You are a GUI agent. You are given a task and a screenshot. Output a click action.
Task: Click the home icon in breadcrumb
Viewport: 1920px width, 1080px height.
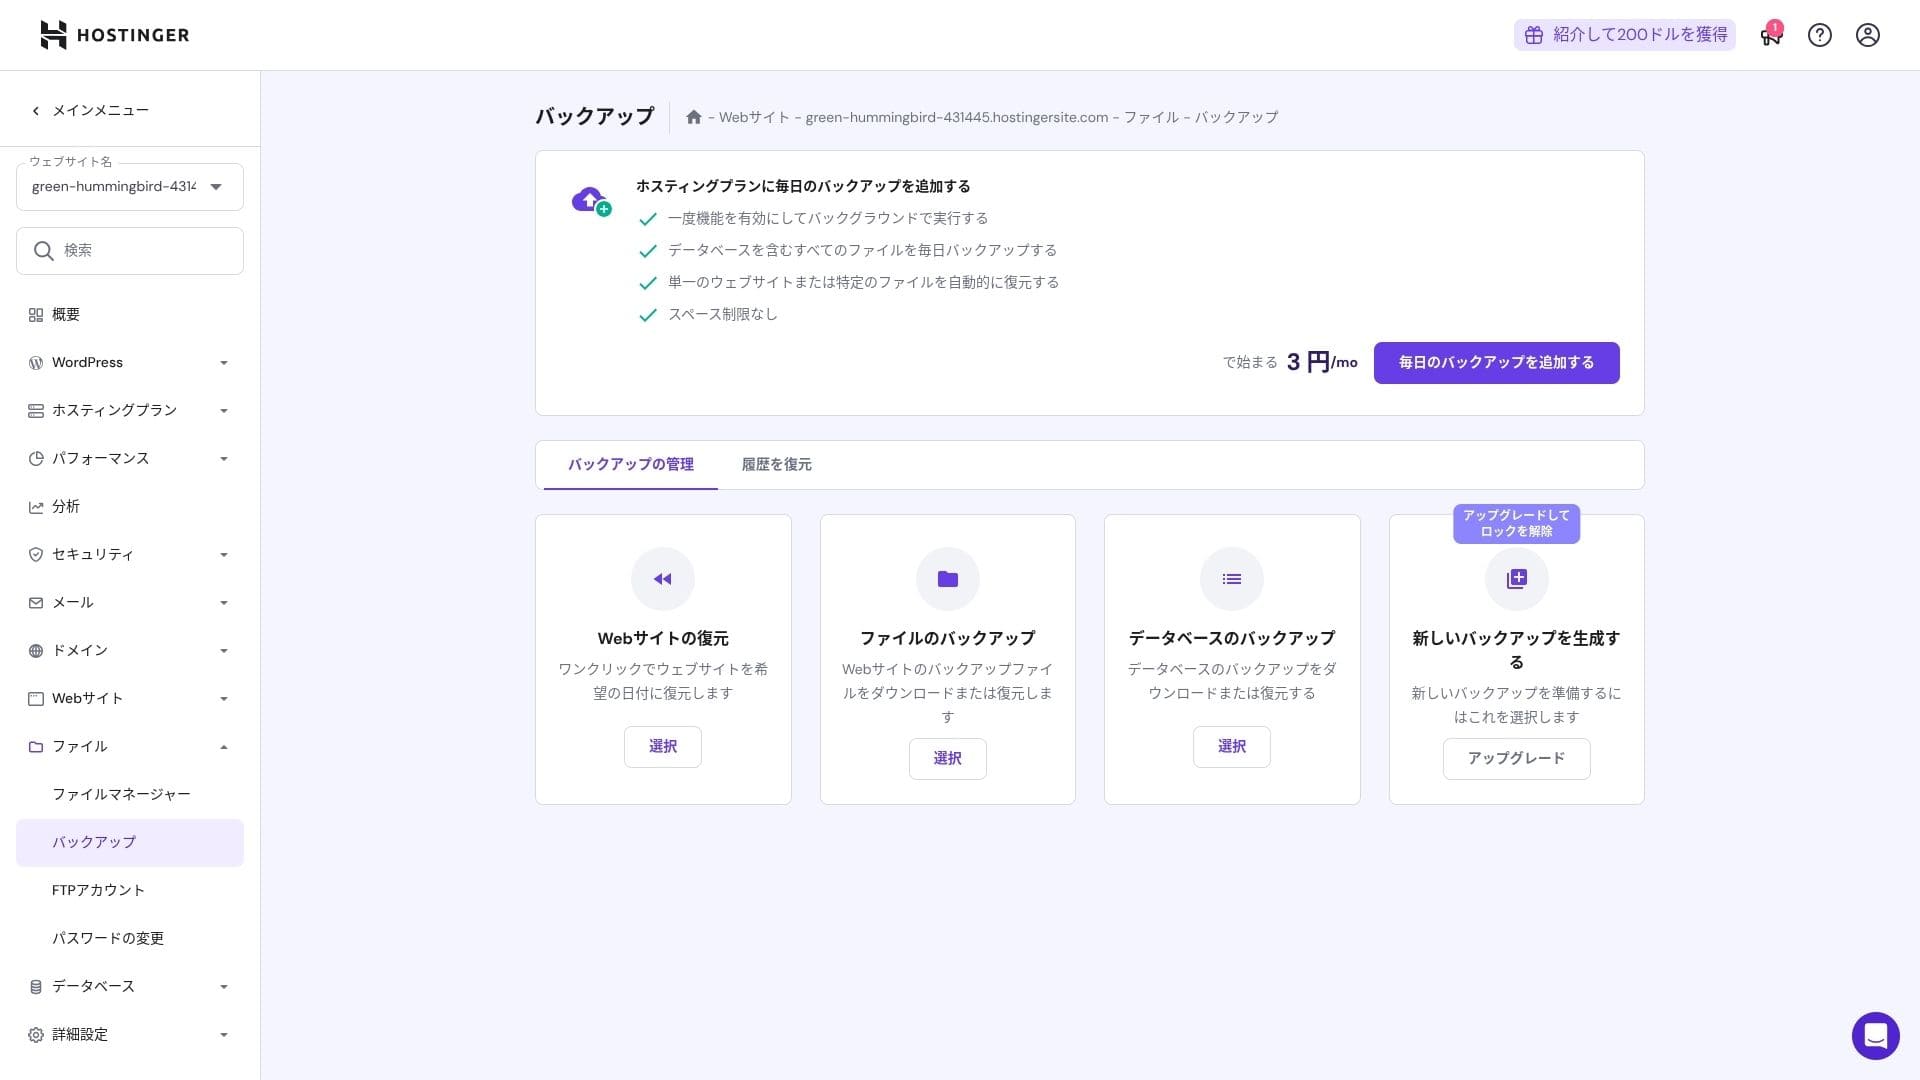coord(694,117)
